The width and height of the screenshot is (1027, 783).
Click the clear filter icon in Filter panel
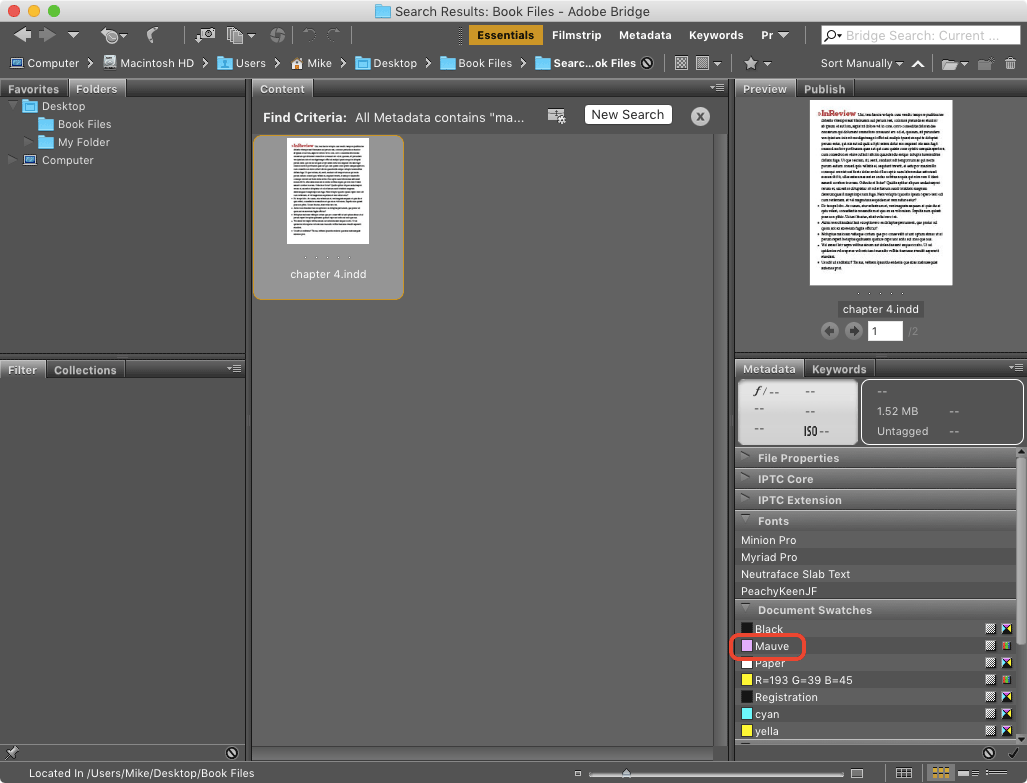tap(232, 753)
